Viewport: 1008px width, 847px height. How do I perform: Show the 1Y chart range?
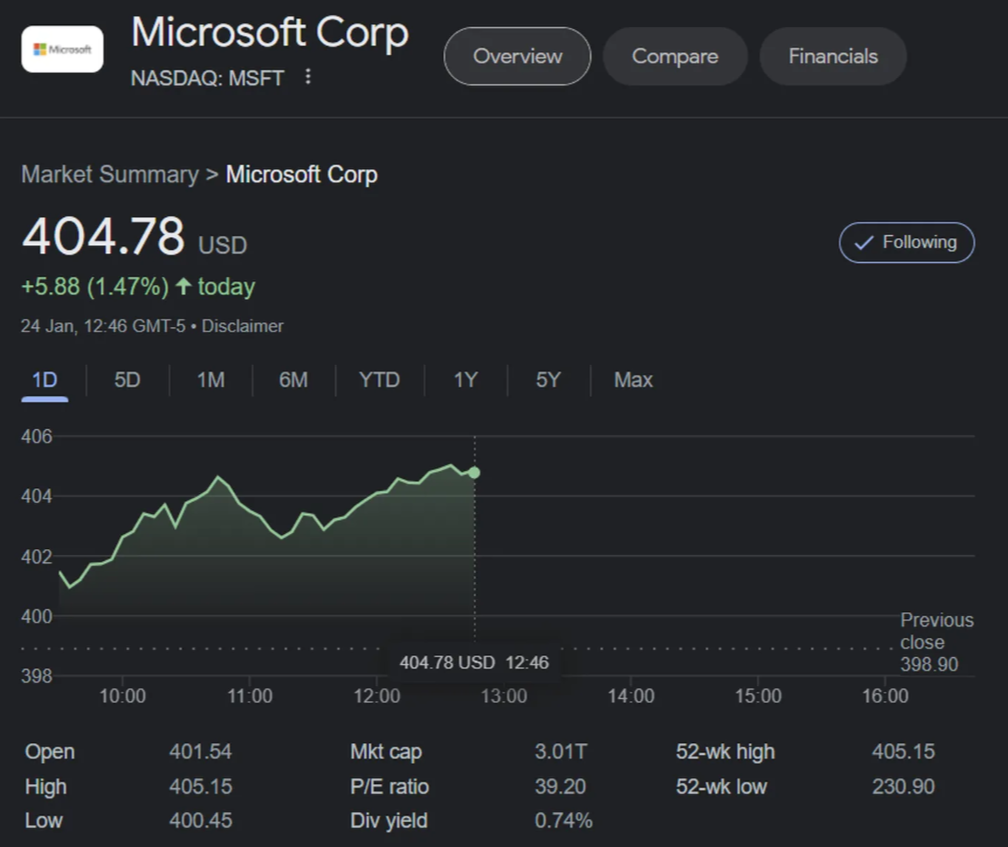pos(465,380)
